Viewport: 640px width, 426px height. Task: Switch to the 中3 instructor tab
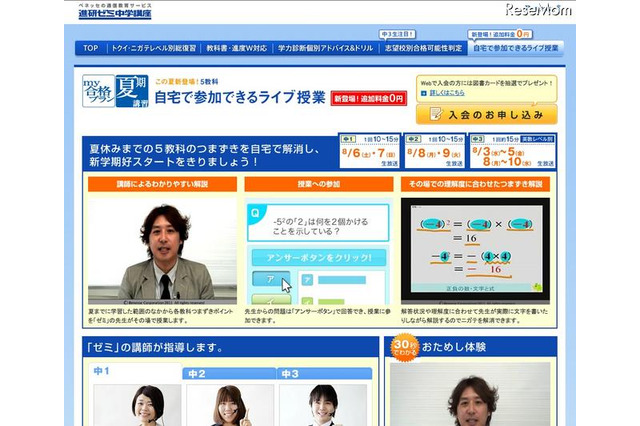pyautogui.click(x=324, y=374)
